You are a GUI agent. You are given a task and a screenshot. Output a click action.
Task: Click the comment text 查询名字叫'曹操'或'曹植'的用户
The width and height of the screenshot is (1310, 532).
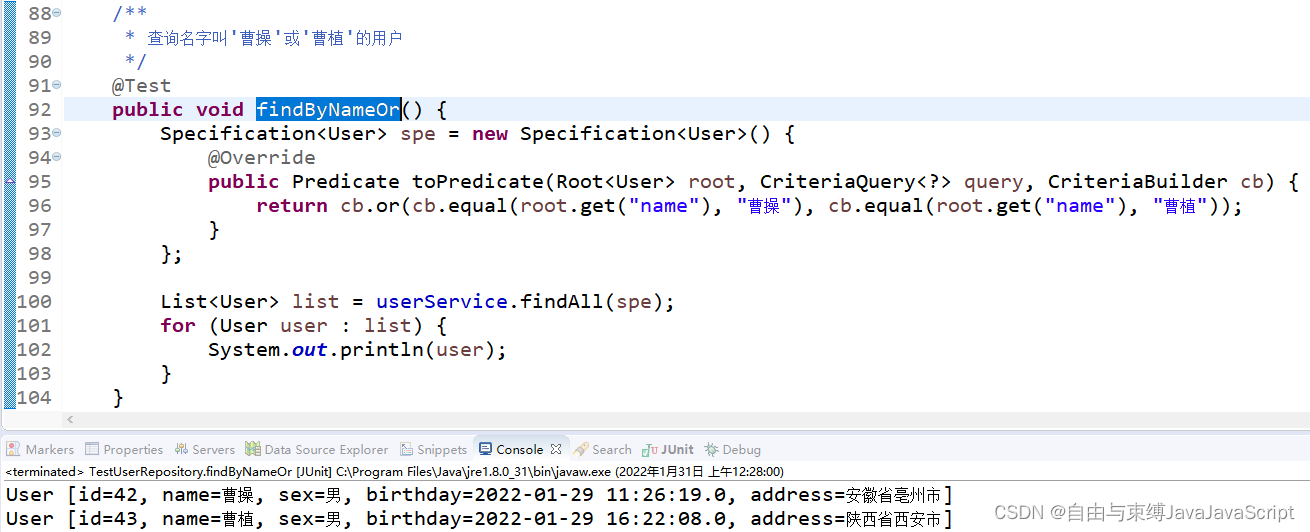pos(275,38)
